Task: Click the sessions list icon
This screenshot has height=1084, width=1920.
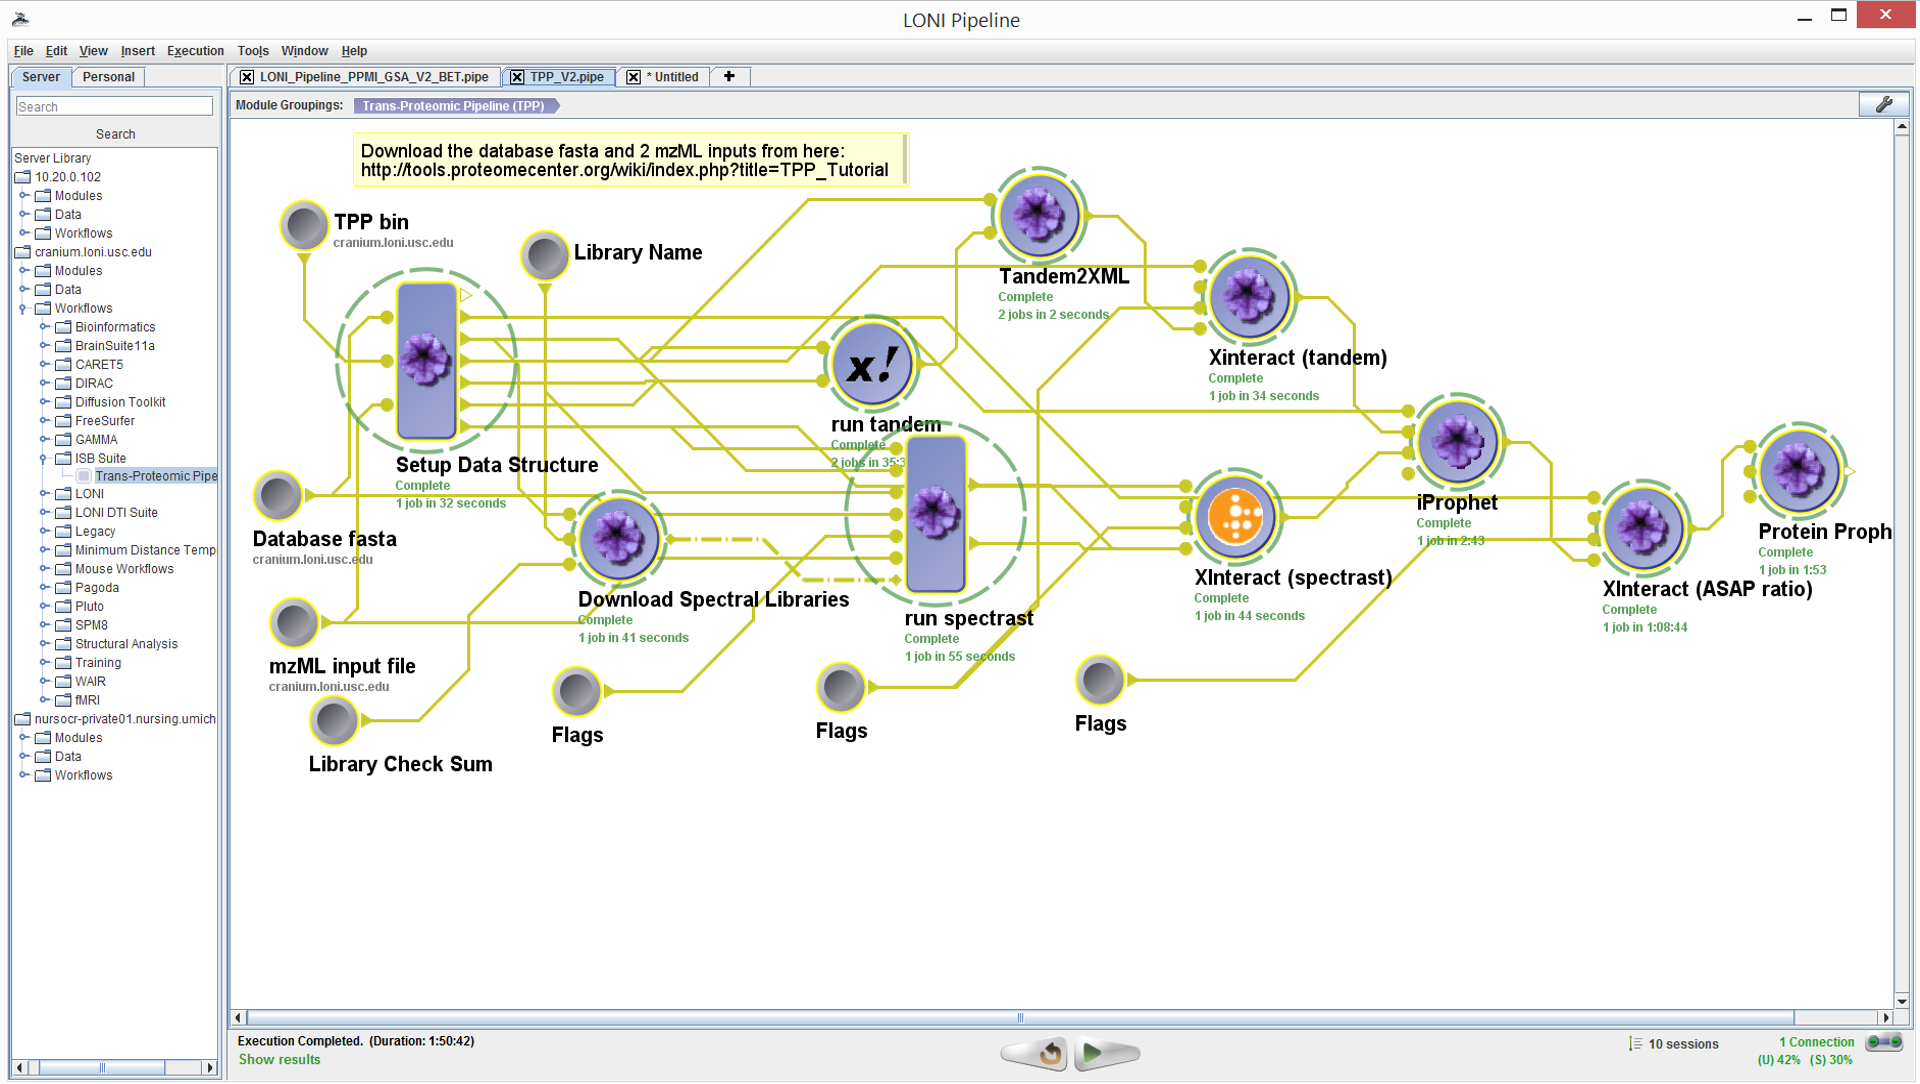Action: (x=1635, y=1044)
